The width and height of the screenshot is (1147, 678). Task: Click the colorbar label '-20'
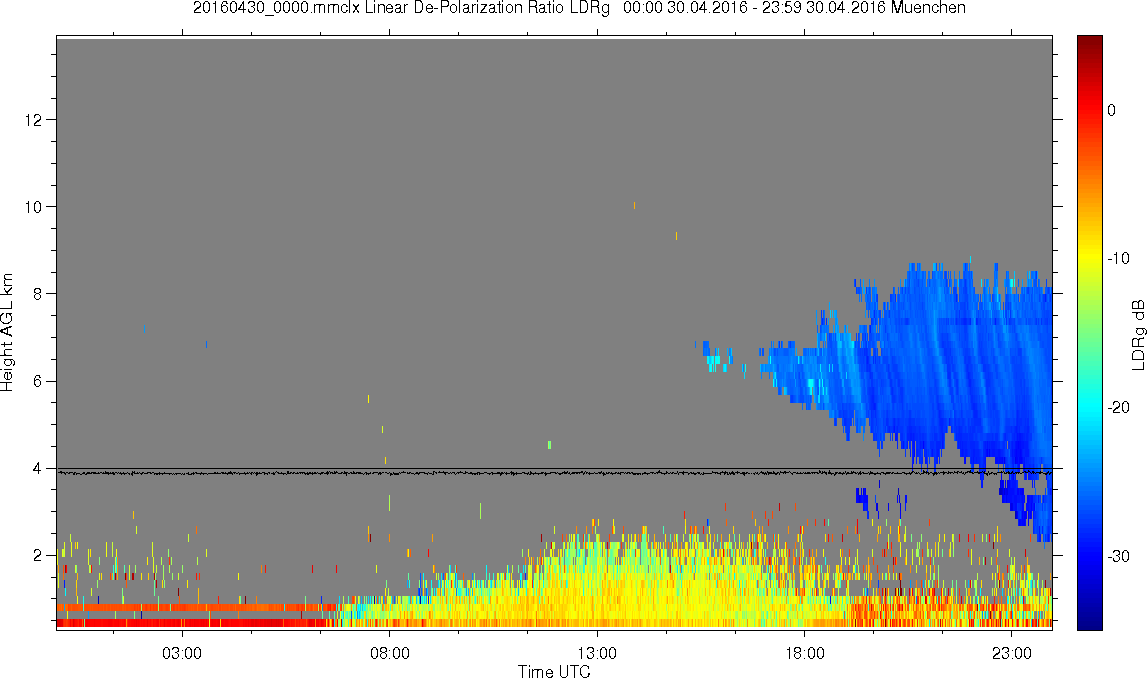tap(1118, 407)
